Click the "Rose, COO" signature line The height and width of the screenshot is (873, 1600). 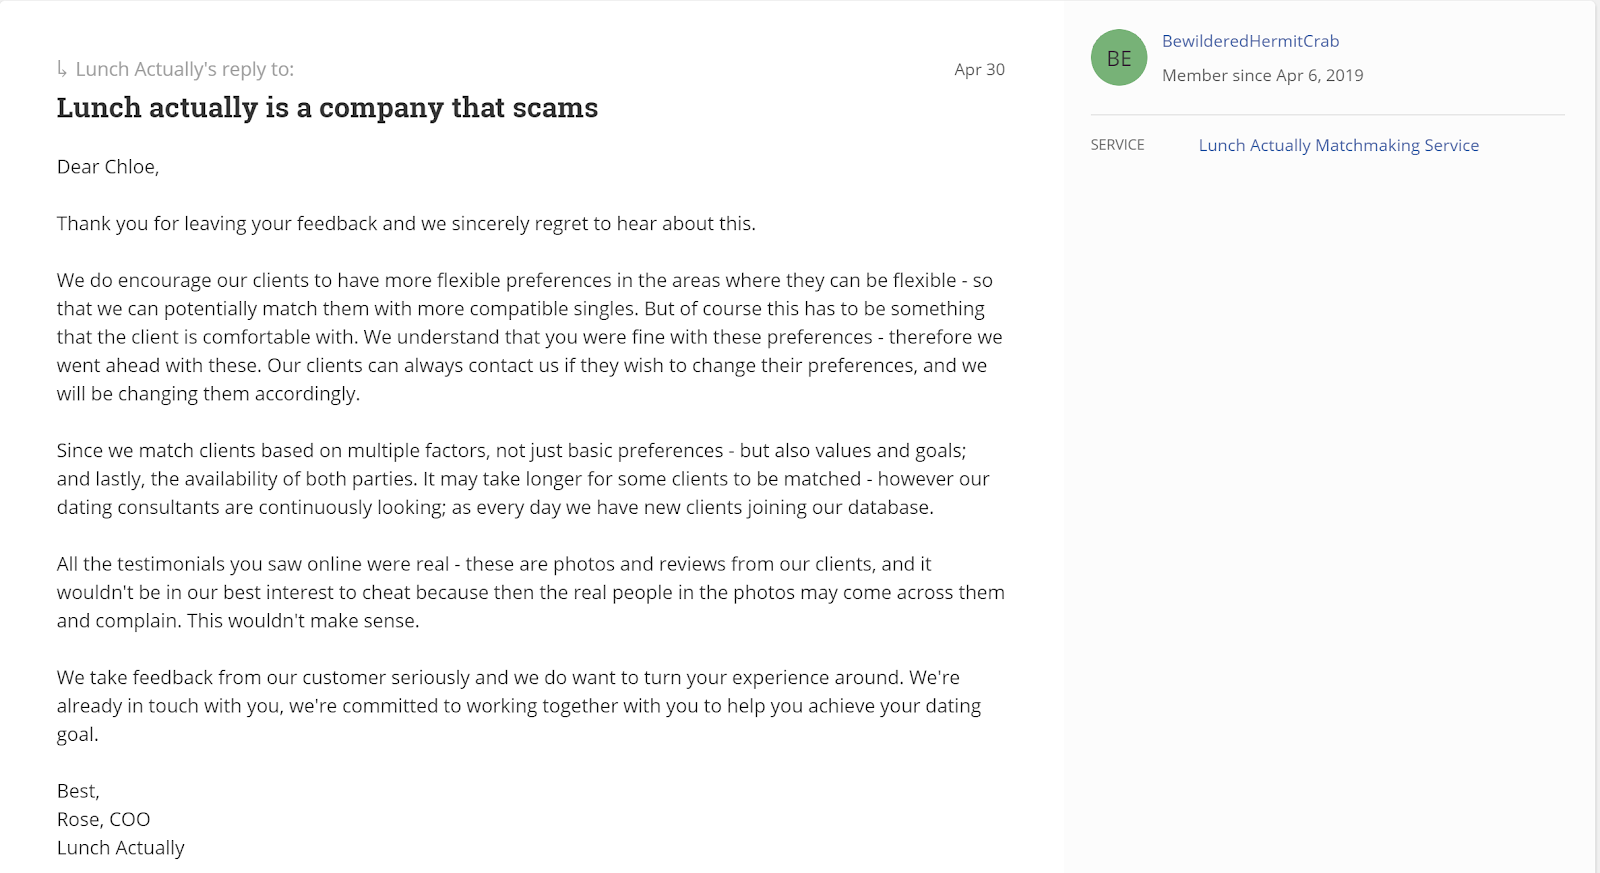pos(103,819)
